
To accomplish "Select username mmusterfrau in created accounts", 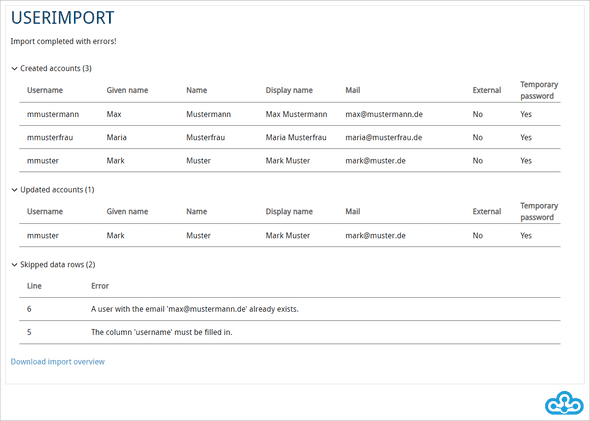I will coord(50,137).
